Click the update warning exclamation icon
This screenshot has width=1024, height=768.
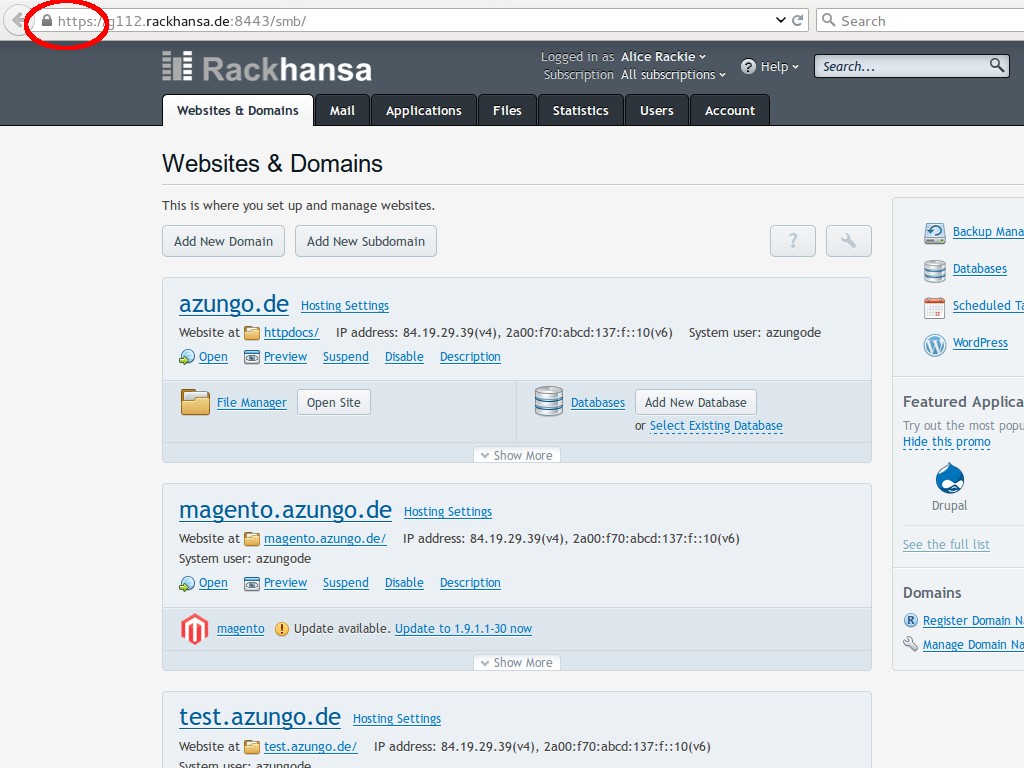281,629
